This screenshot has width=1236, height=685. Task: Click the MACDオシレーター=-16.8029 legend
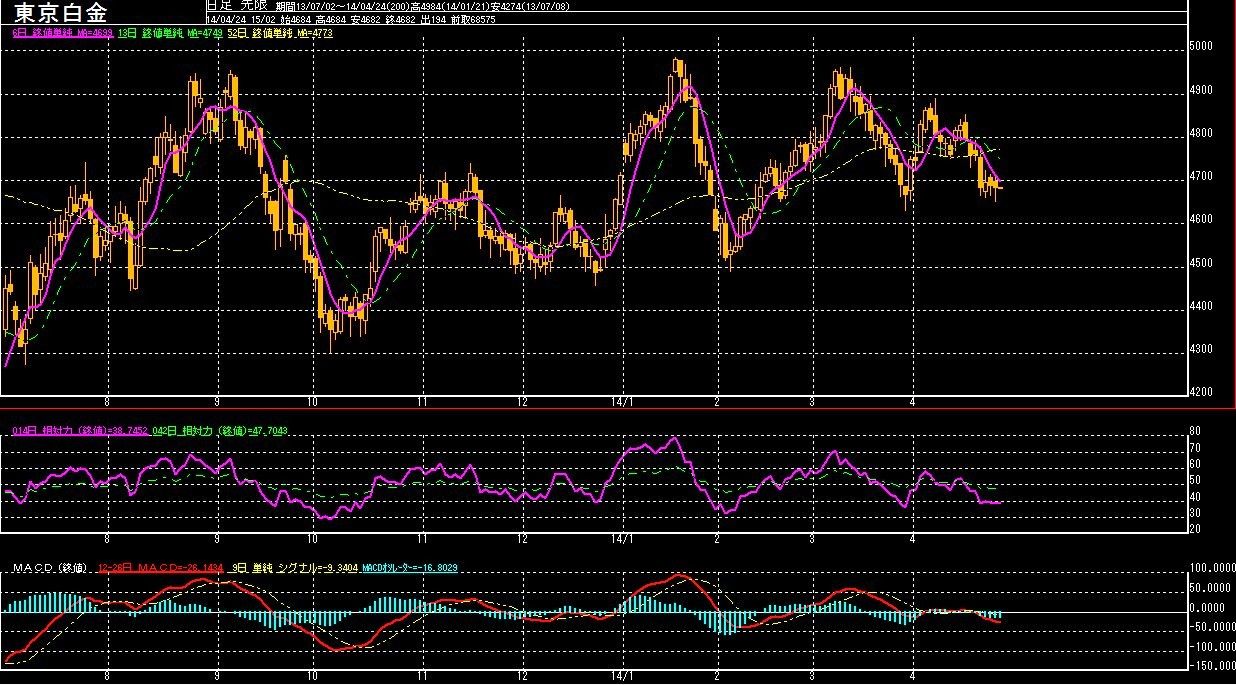pyautogui.click(x=410, y=568)
